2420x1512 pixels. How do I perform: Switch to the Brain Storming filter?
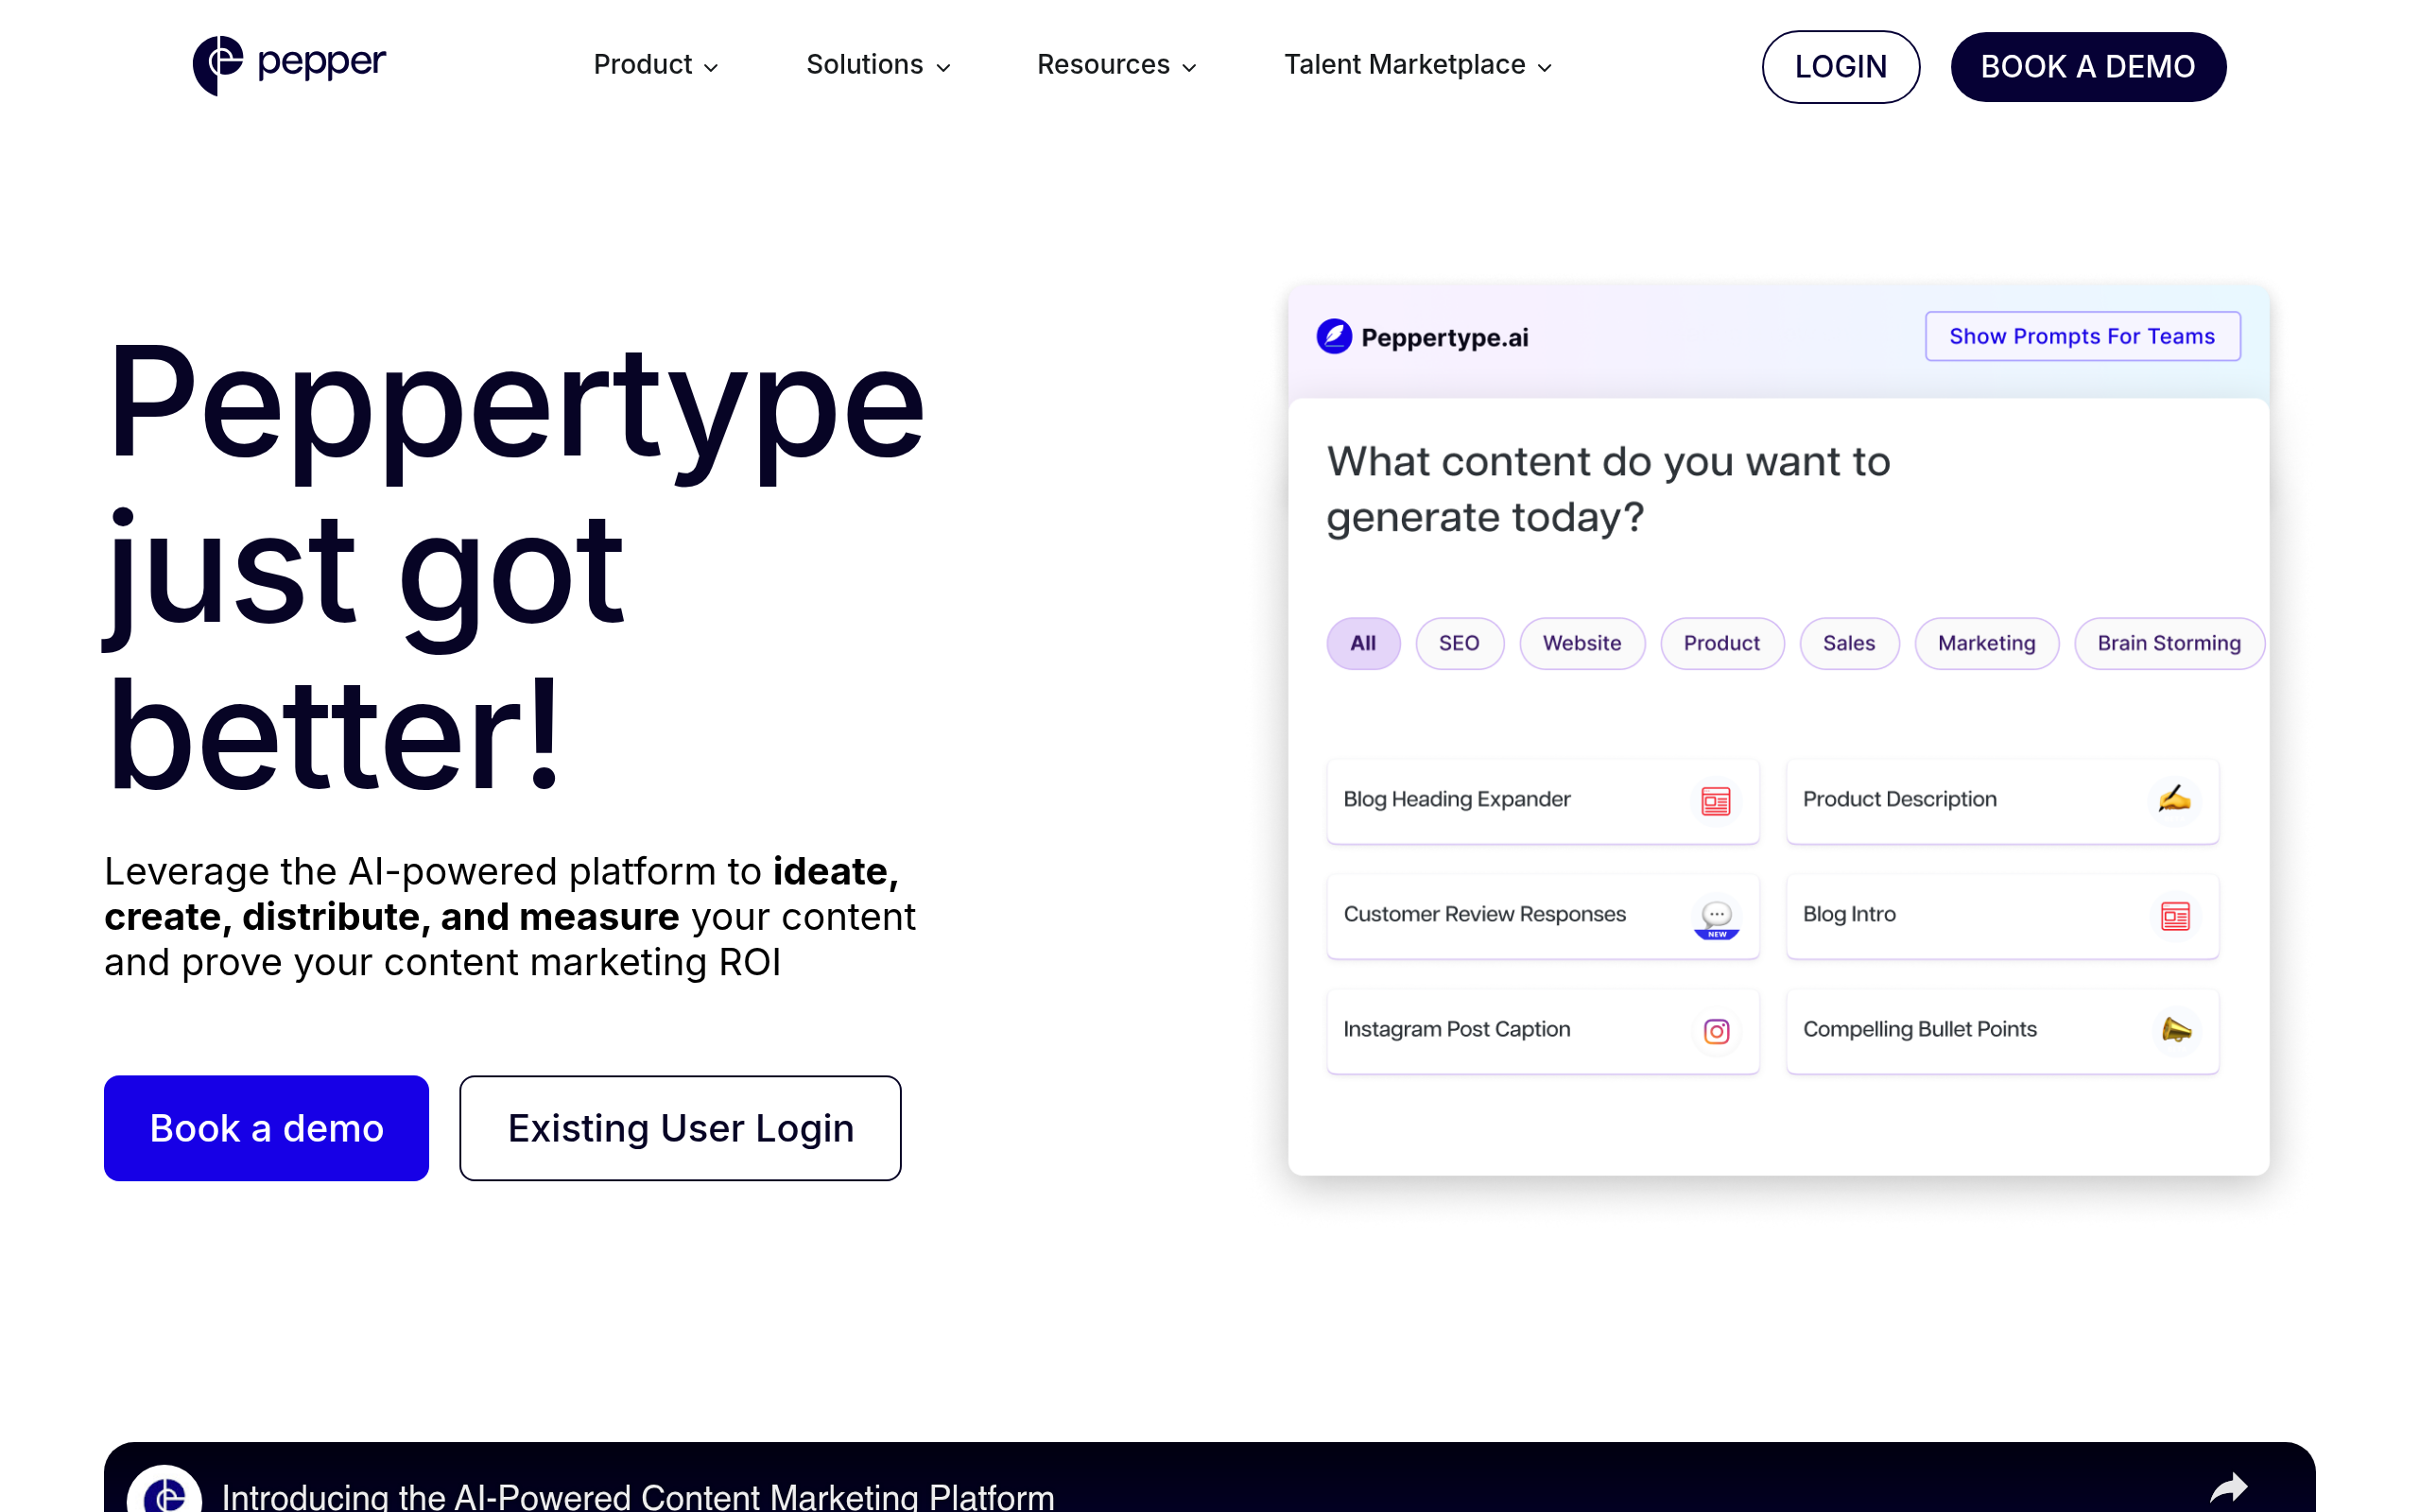click(2169, 643)
